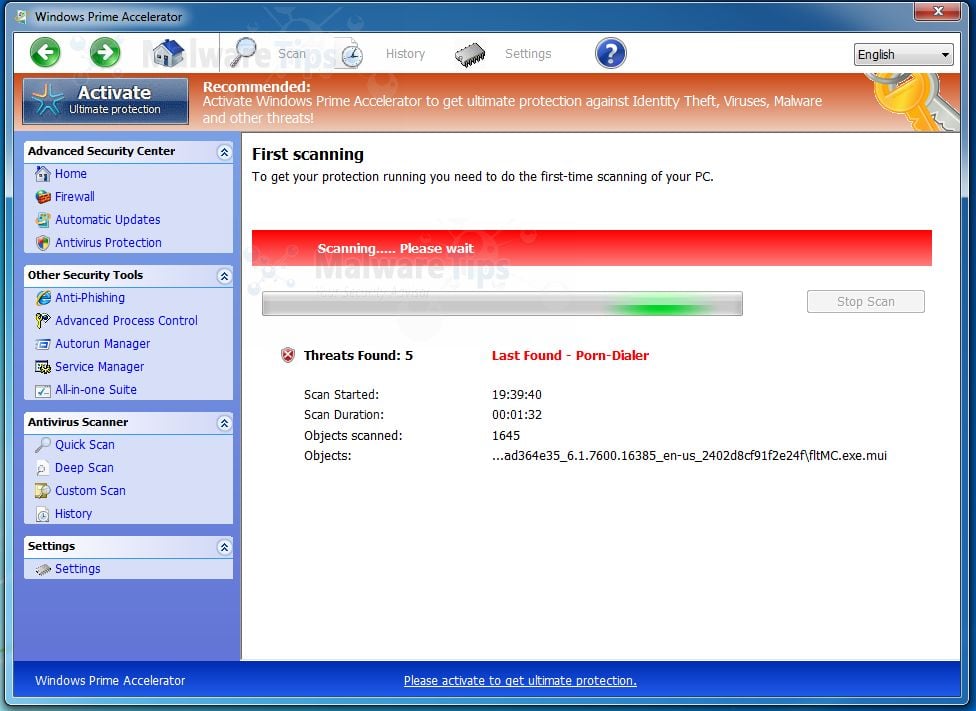Click the magnifying glass Scan icon
The width and height of the screenshot is (976, 711).
coord(244,52)
